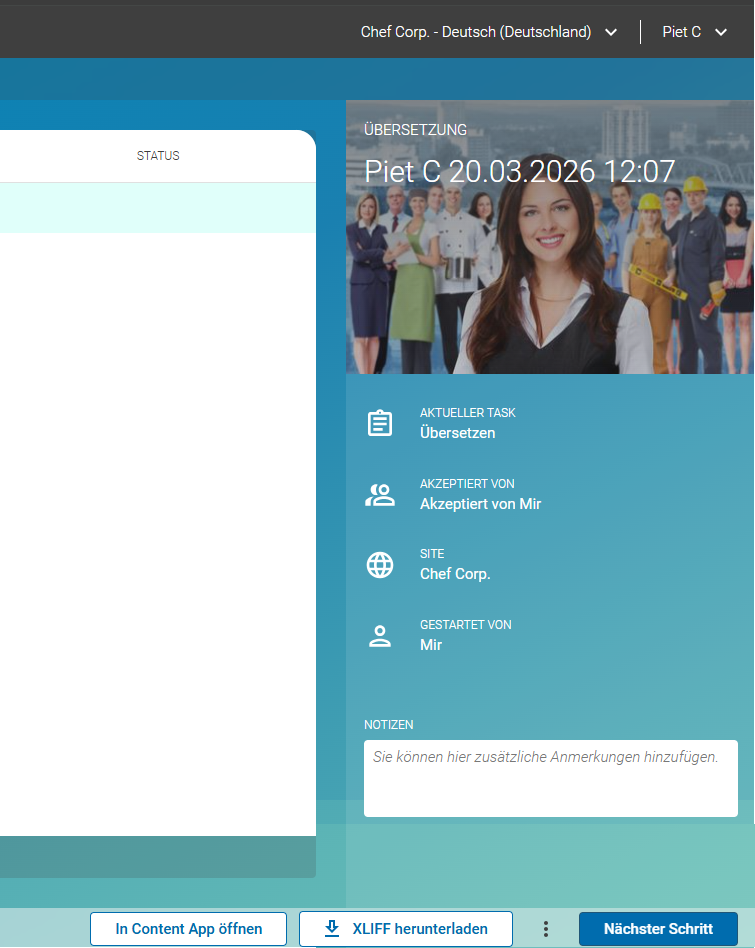Click the Akzeptiert von Mir text
The image size is (755, 948).
[x=481, y=504]
